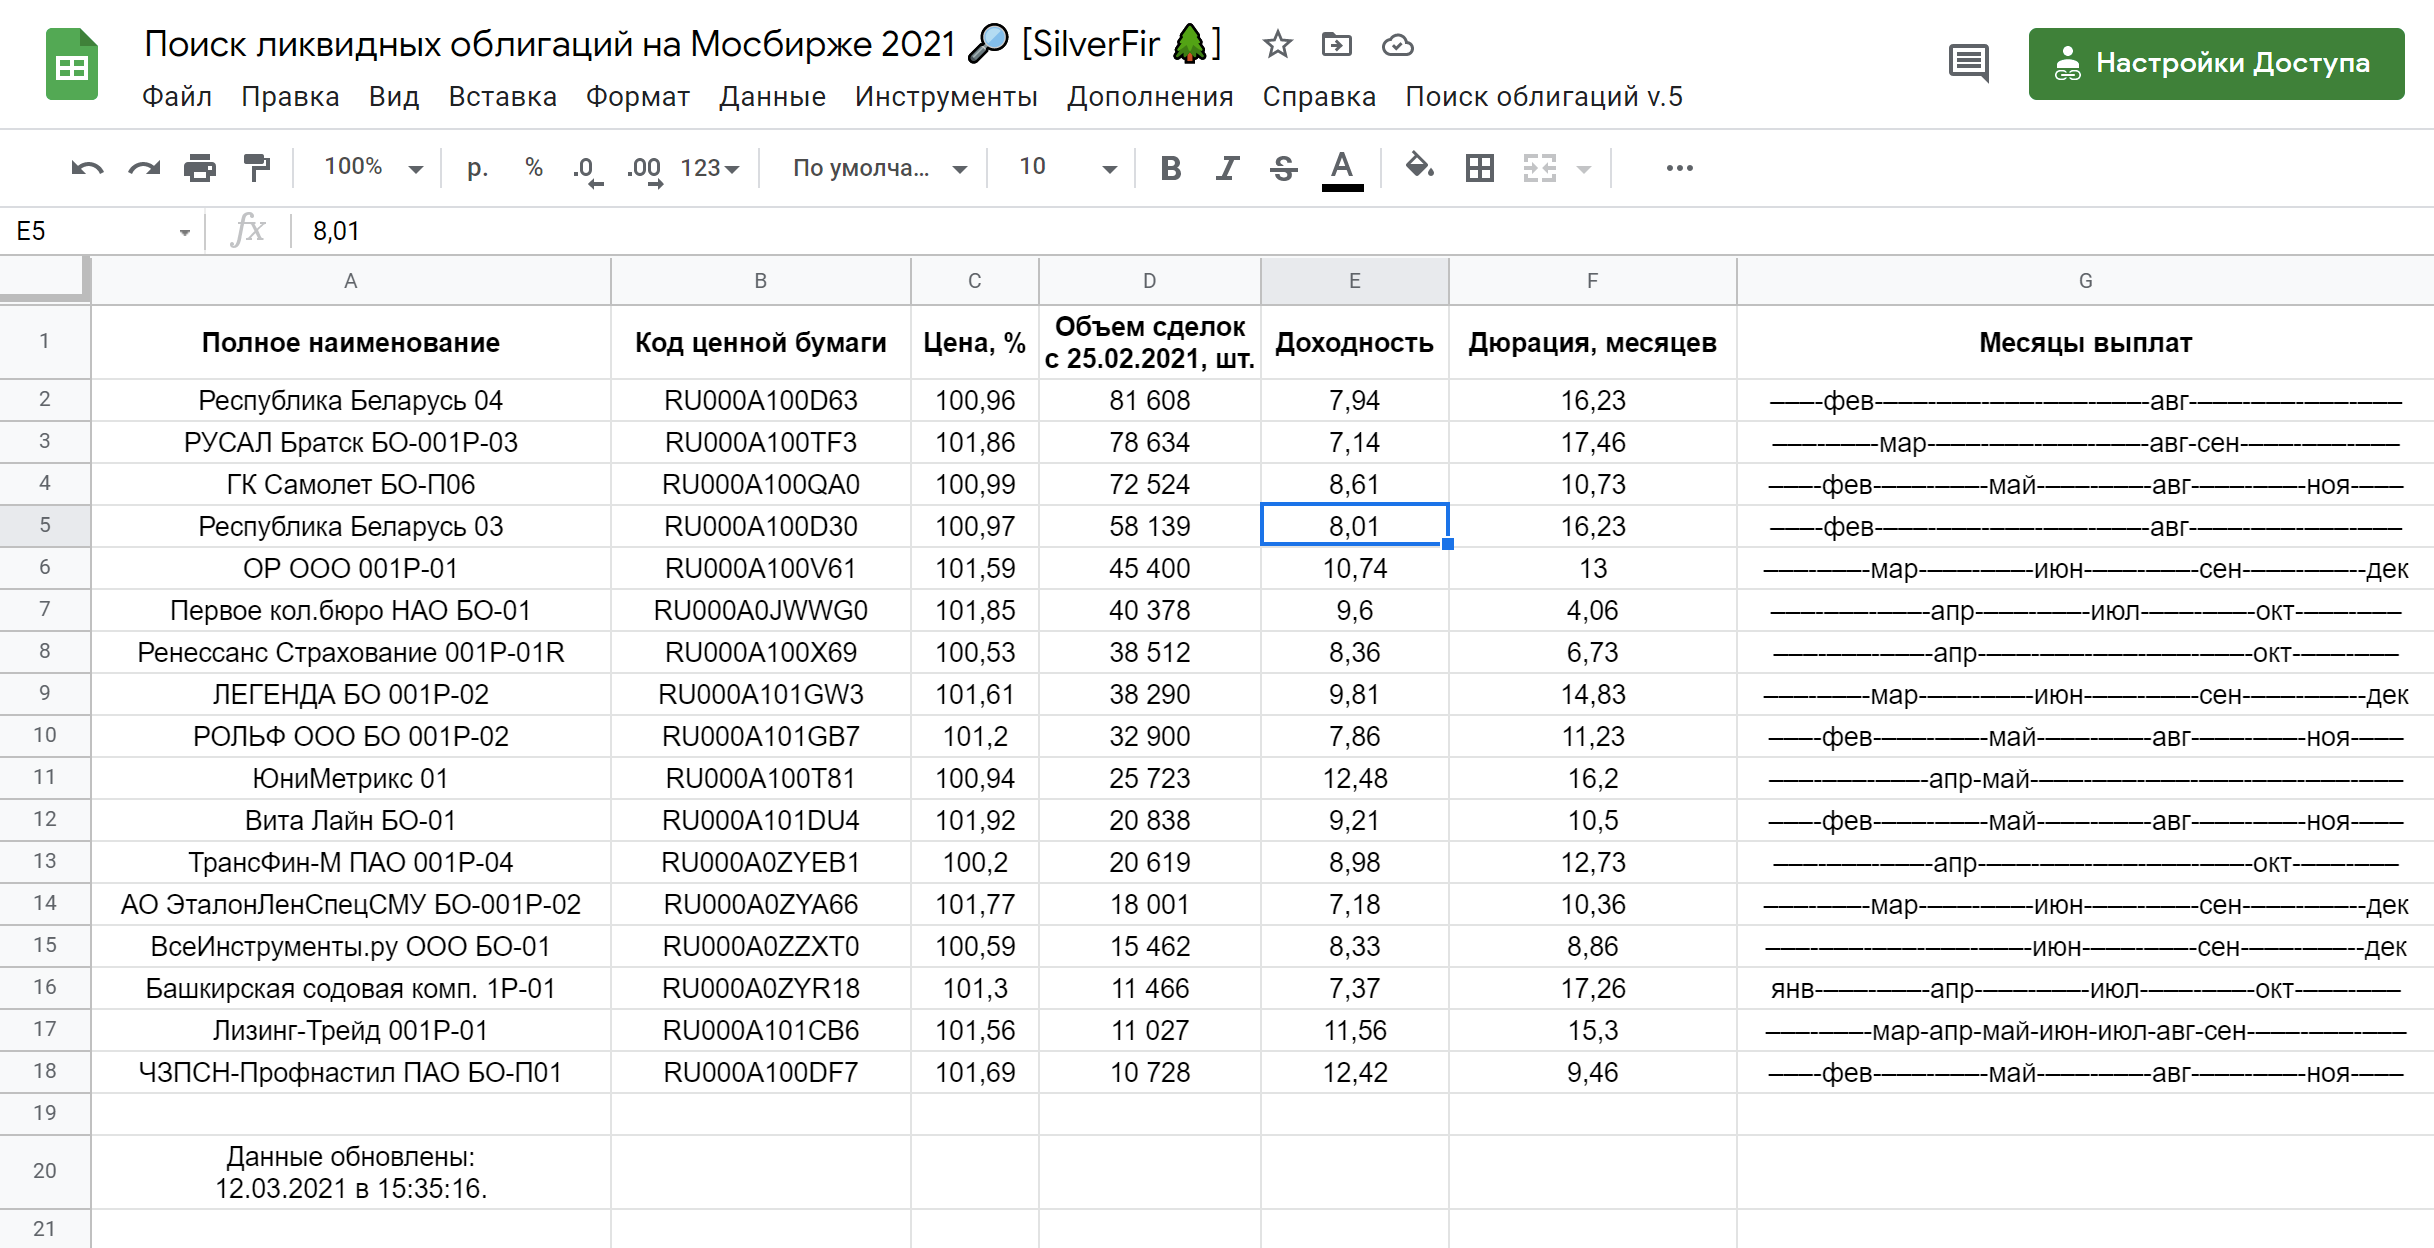Viewport: 2434px width, 1248px height.
Task: Redo the last action
Action: click(144, 168)
